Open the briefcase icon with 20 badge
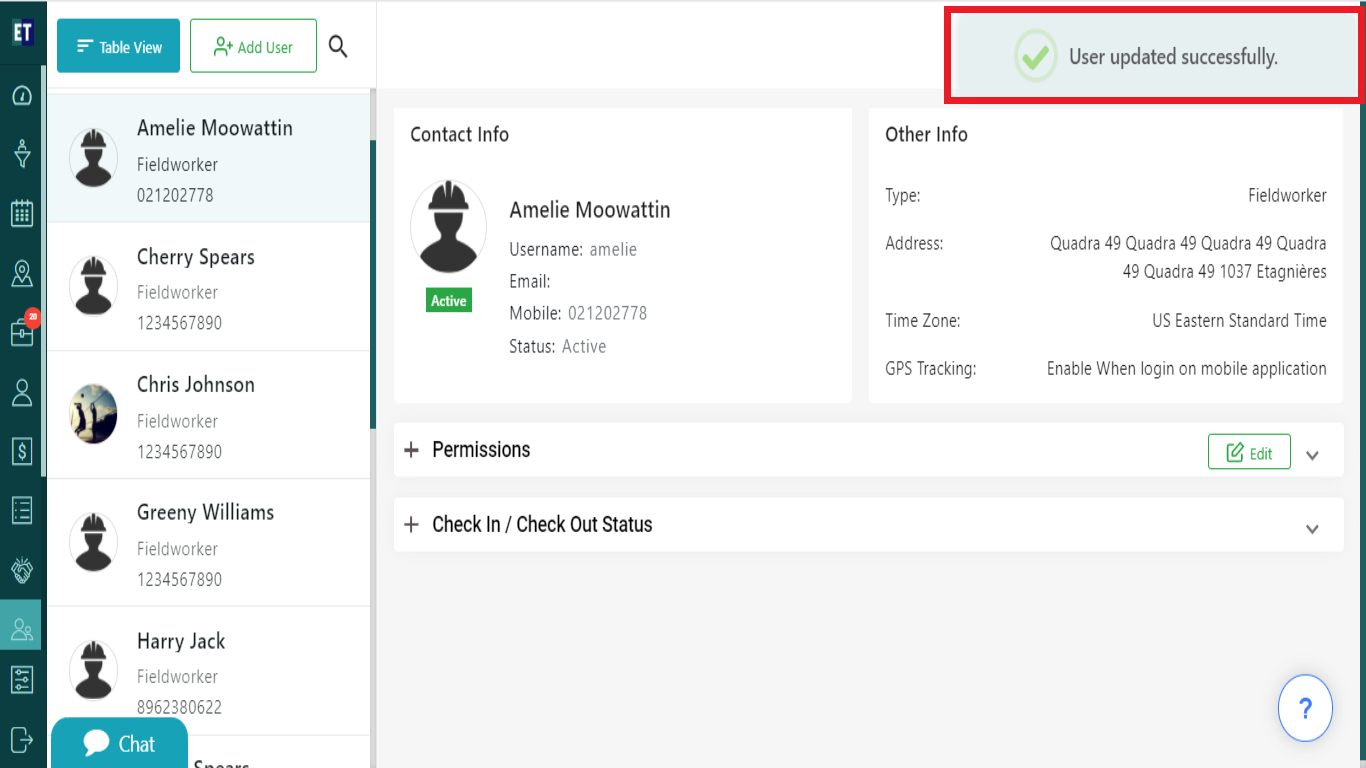 pyautogui.click(x=23, y=331)
